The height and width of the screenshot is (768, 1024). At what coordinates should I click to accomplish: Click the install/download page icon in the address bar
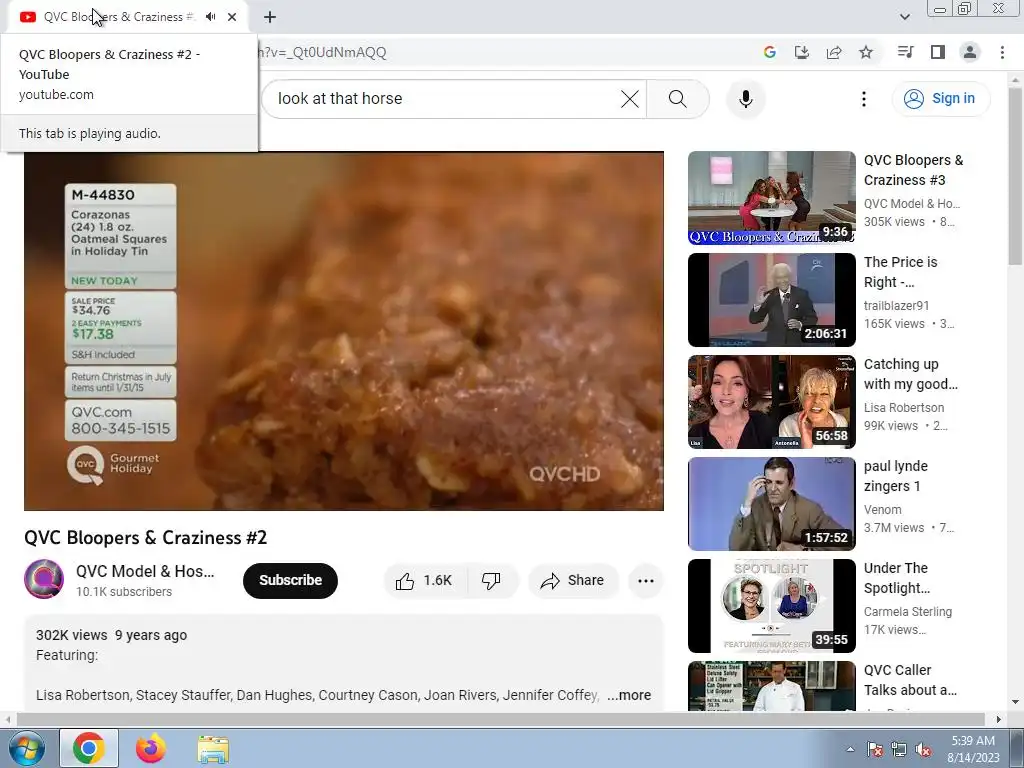point(802,52)
